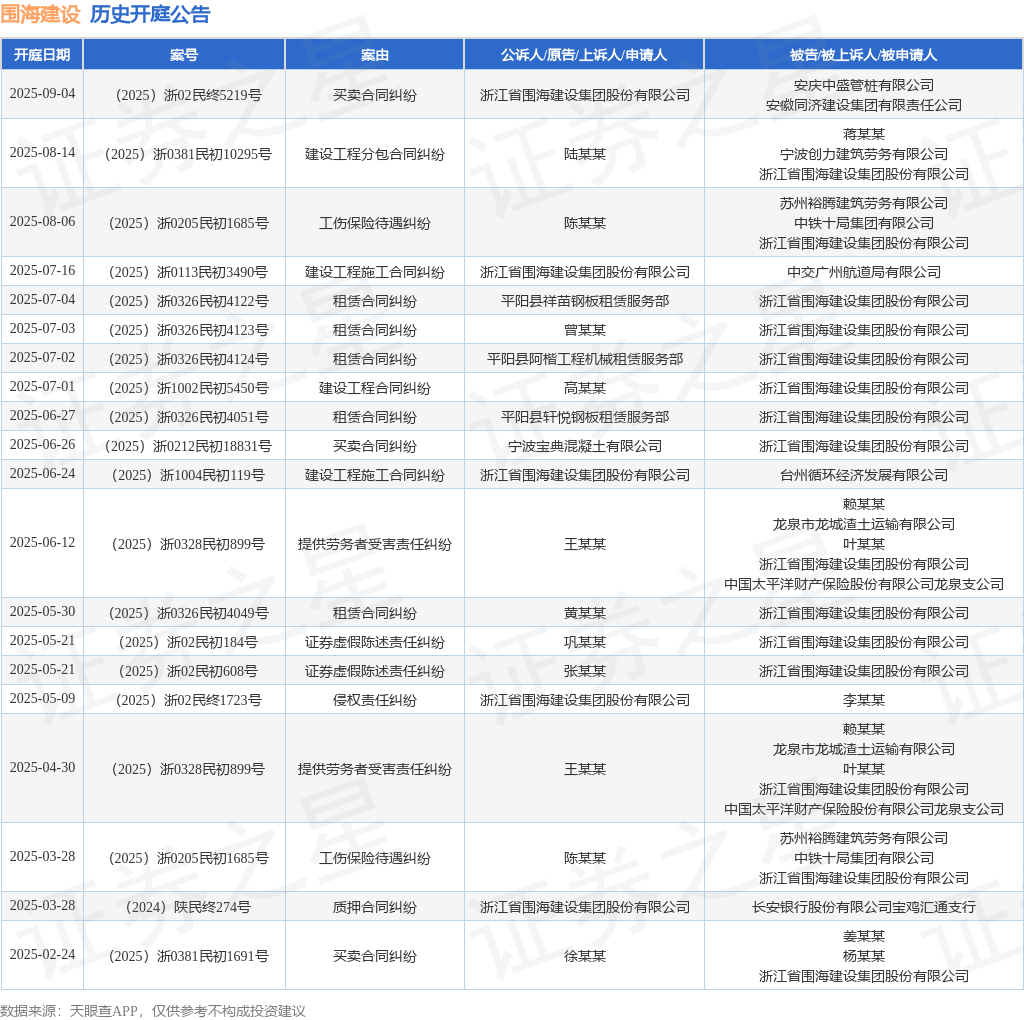The width and height of the screenshot is (1024, 1020).
Task: Click the 历史开庭公告 heading
Action: tap(150, 14)
